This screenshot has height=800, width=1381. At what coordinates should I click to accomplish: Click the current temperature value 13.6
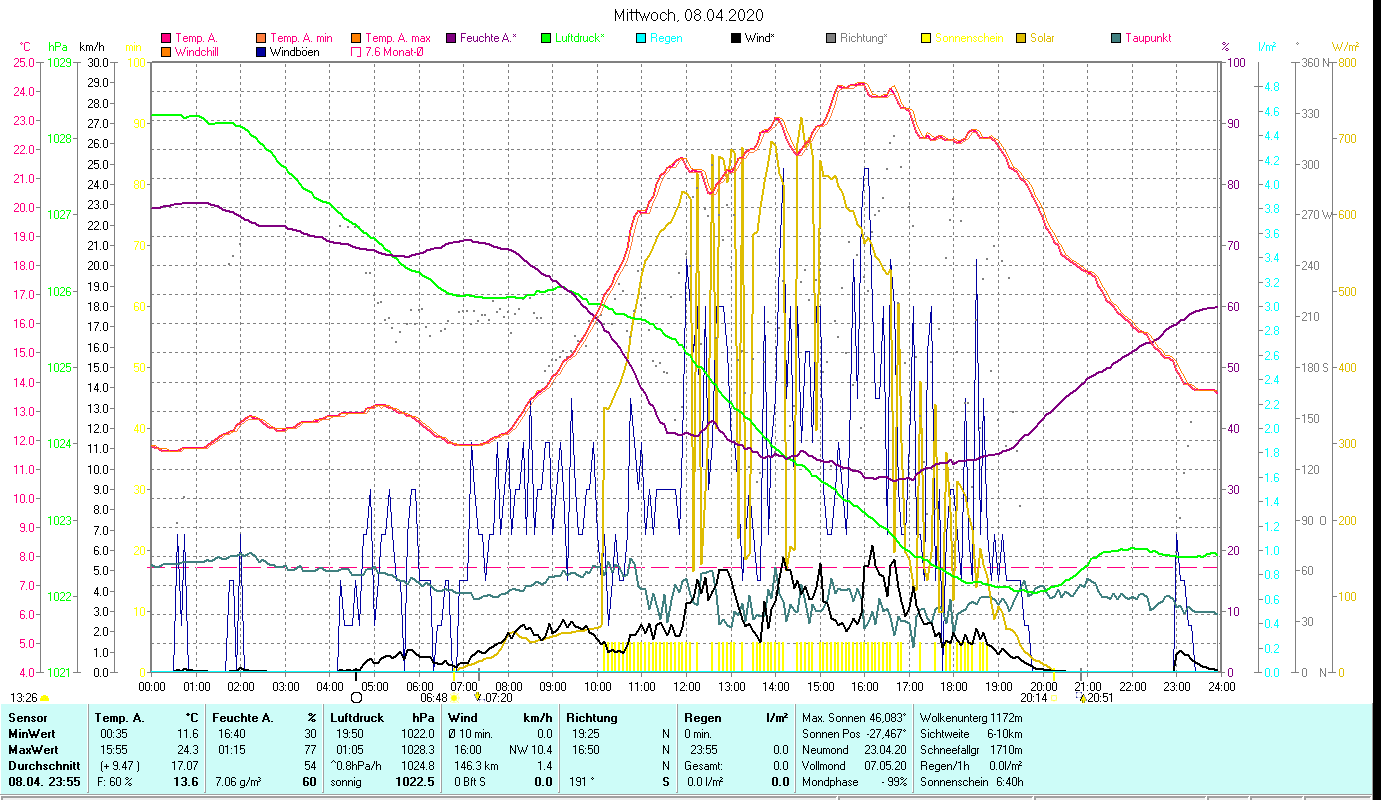[x=188, y=782]
